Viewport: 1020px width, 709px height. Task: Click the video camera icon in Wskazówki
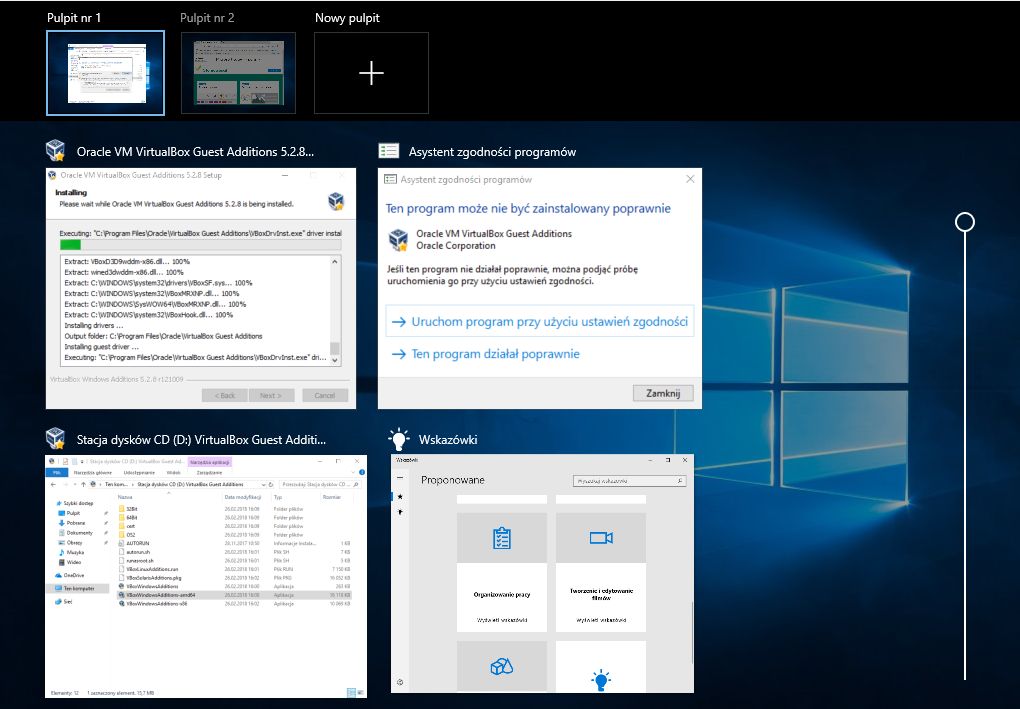point(600,538)
